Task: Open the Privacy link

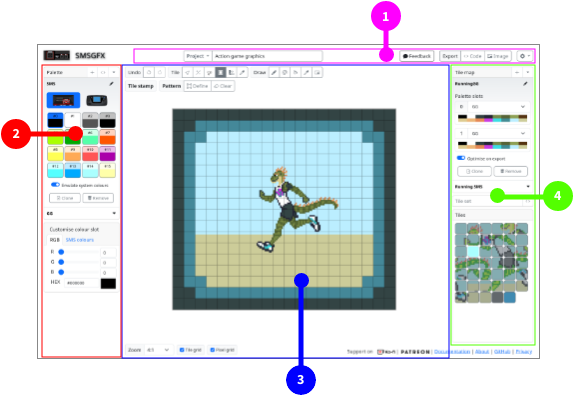Action: tap(524, 352)
